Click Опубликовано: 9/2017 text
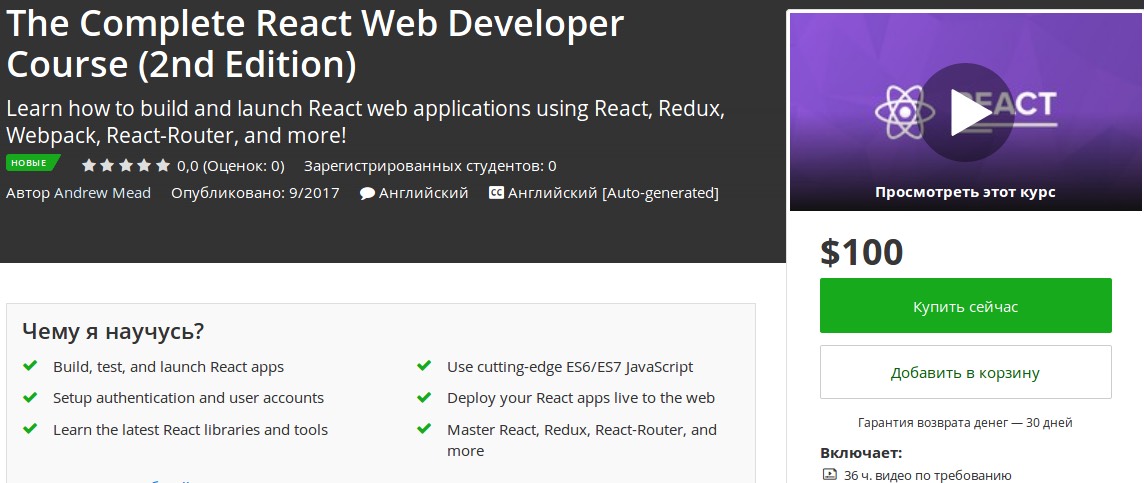This screenshot has width=1144, height=483. coord(255,193)
